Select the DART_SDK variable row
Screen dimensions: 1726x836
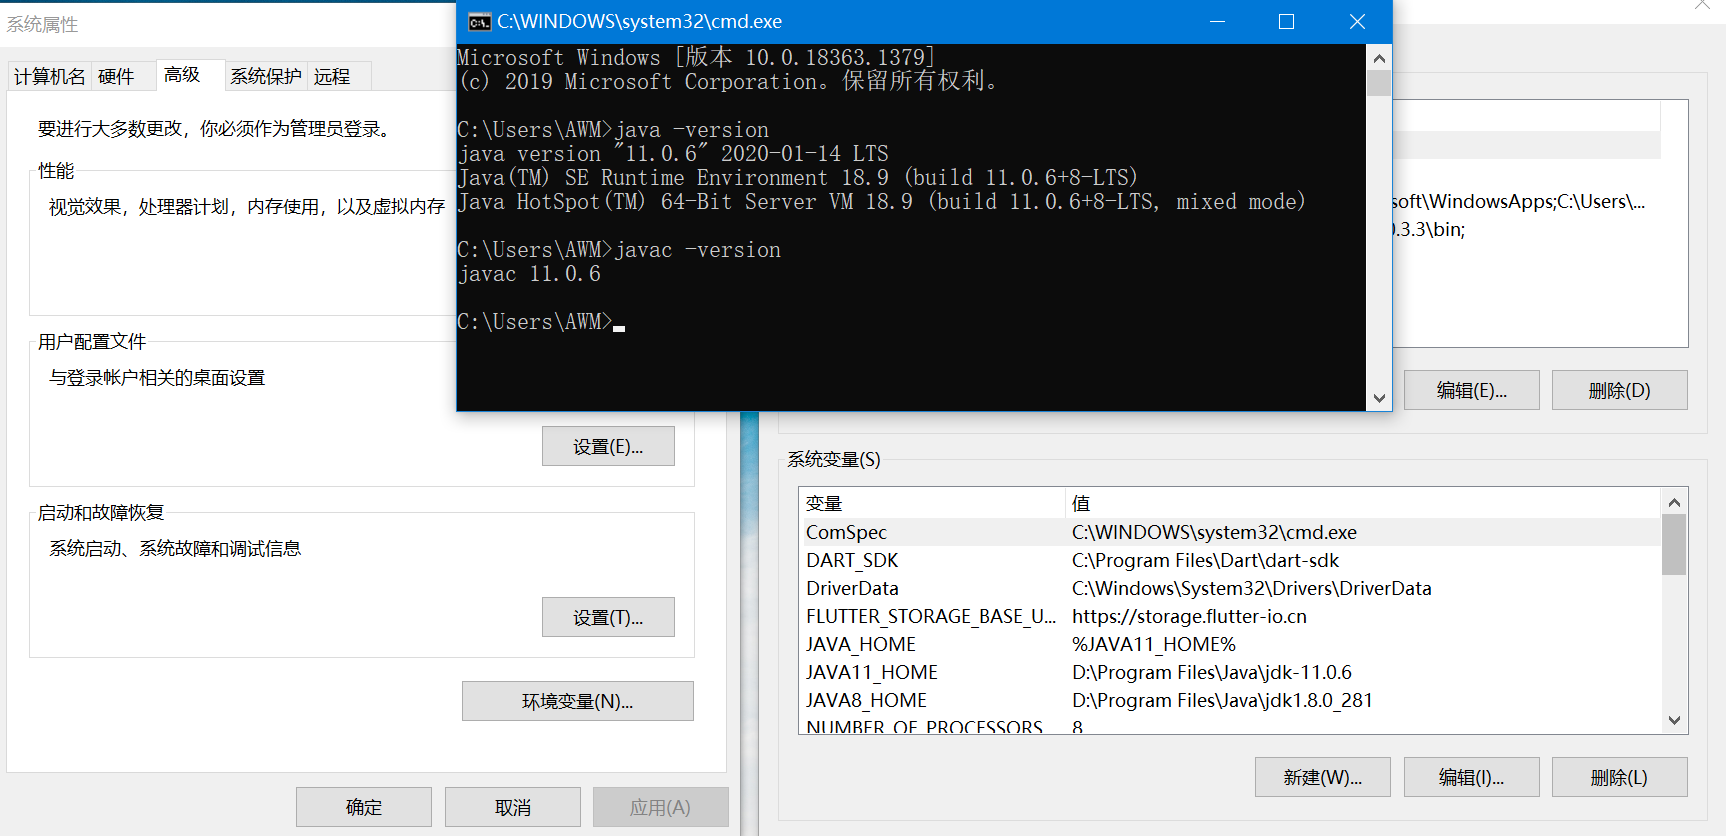1230,560
